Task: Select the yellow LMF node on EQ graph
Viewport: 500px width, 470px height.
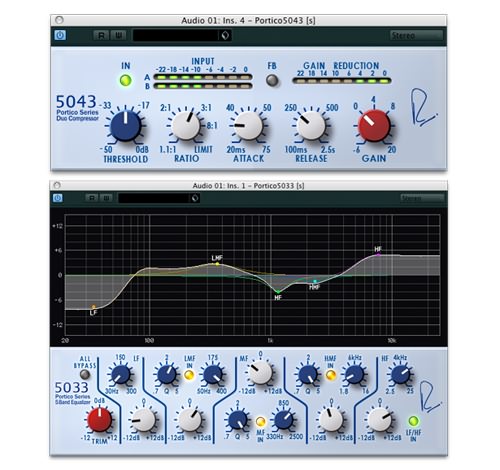Action: pos(217,264)
